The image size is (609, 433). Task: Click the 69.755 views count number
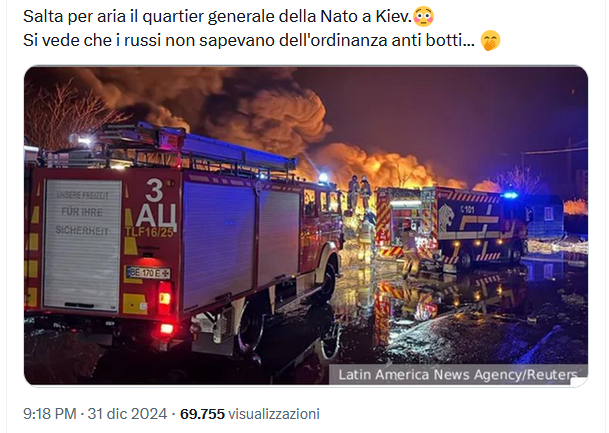202,414
